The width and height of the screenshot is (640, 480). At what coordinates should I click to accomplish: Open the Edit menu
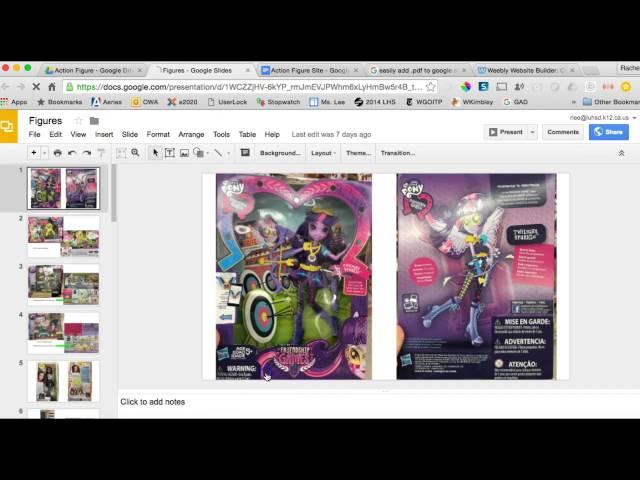[x=56, y=134]
